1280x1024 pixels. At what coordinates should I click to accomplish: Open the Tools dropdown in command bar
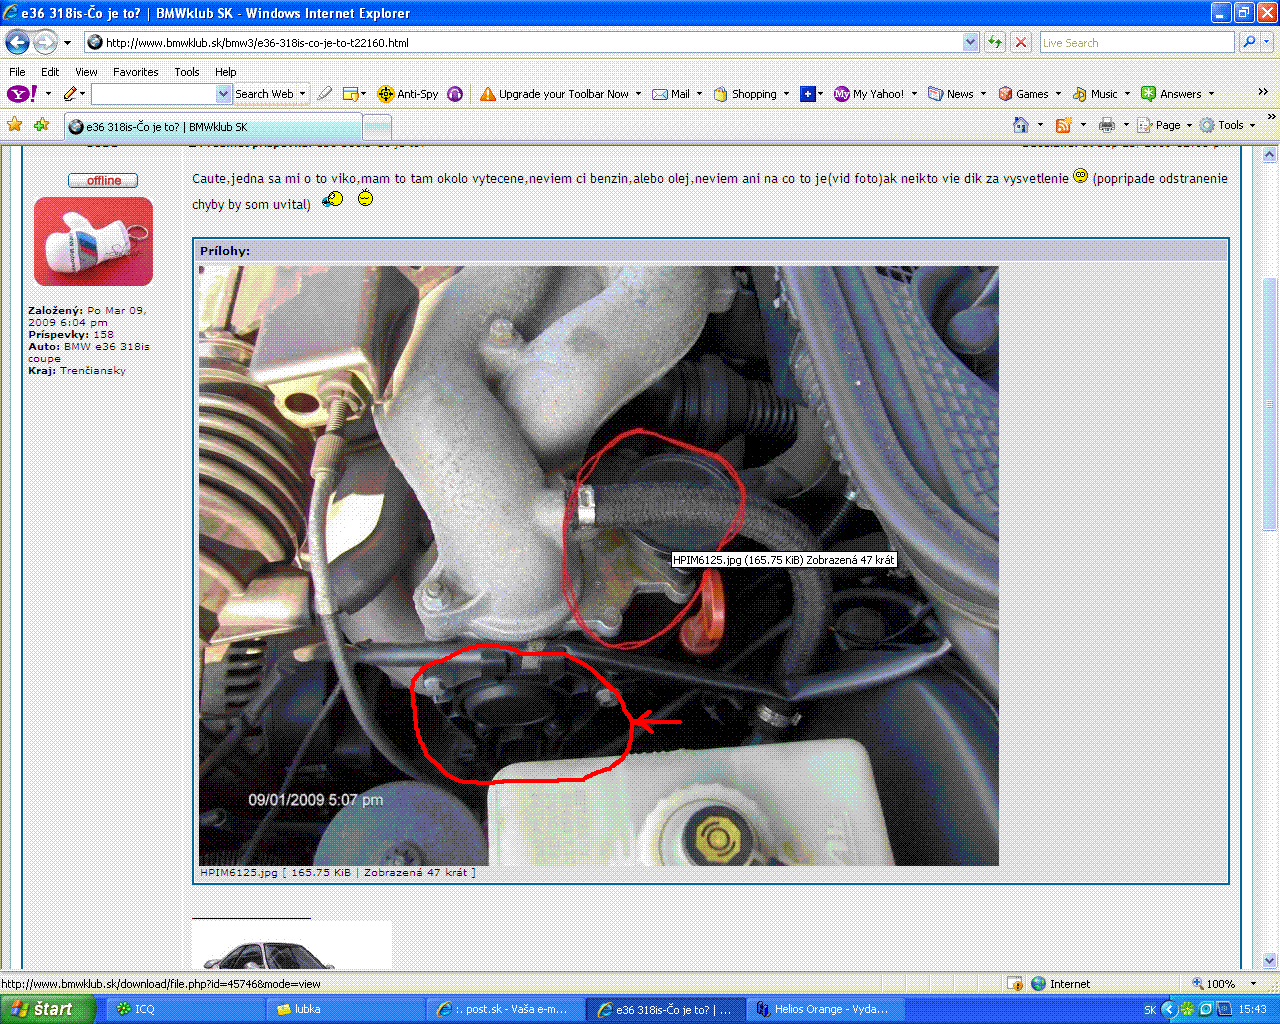[1230, 125]
